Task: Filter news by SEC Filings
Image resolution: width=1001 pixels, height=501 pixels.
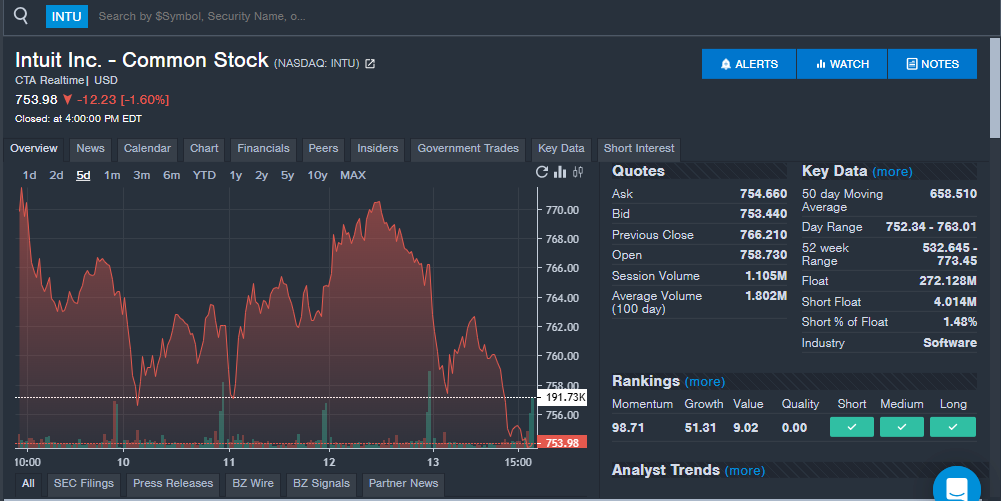Action: [84, 484]
